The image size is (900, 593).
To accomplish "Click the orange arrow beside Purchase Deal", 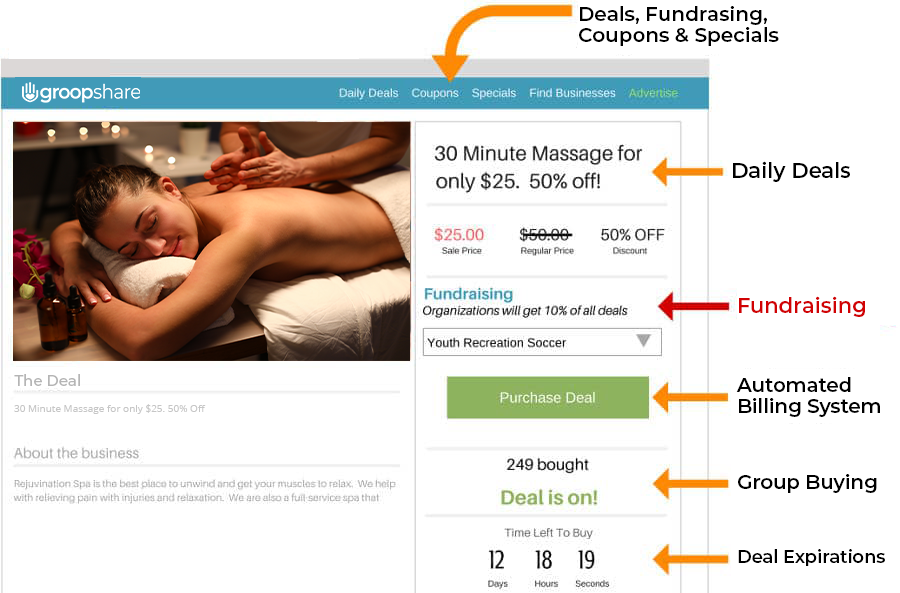I will pos(690,397).
